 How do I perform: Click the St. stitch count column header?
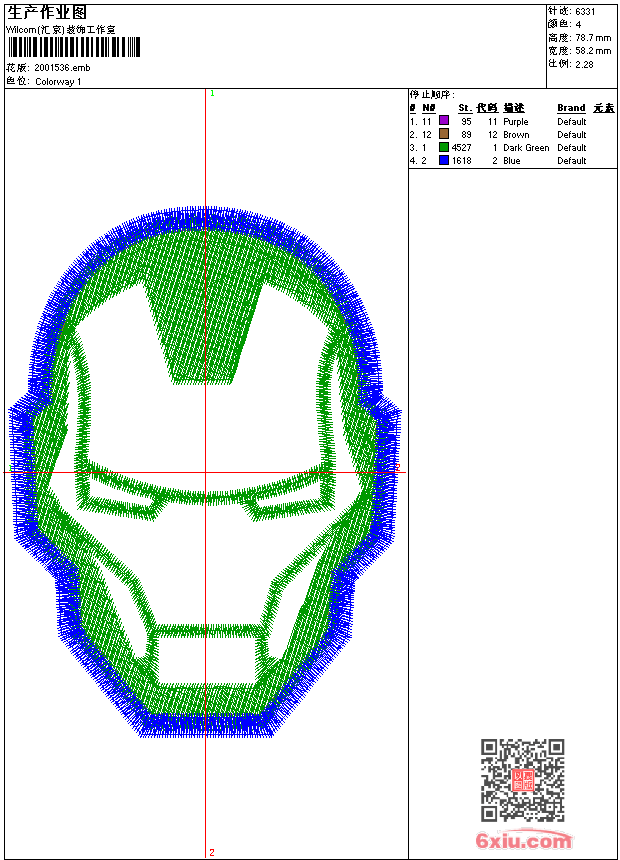click(464, 108)
